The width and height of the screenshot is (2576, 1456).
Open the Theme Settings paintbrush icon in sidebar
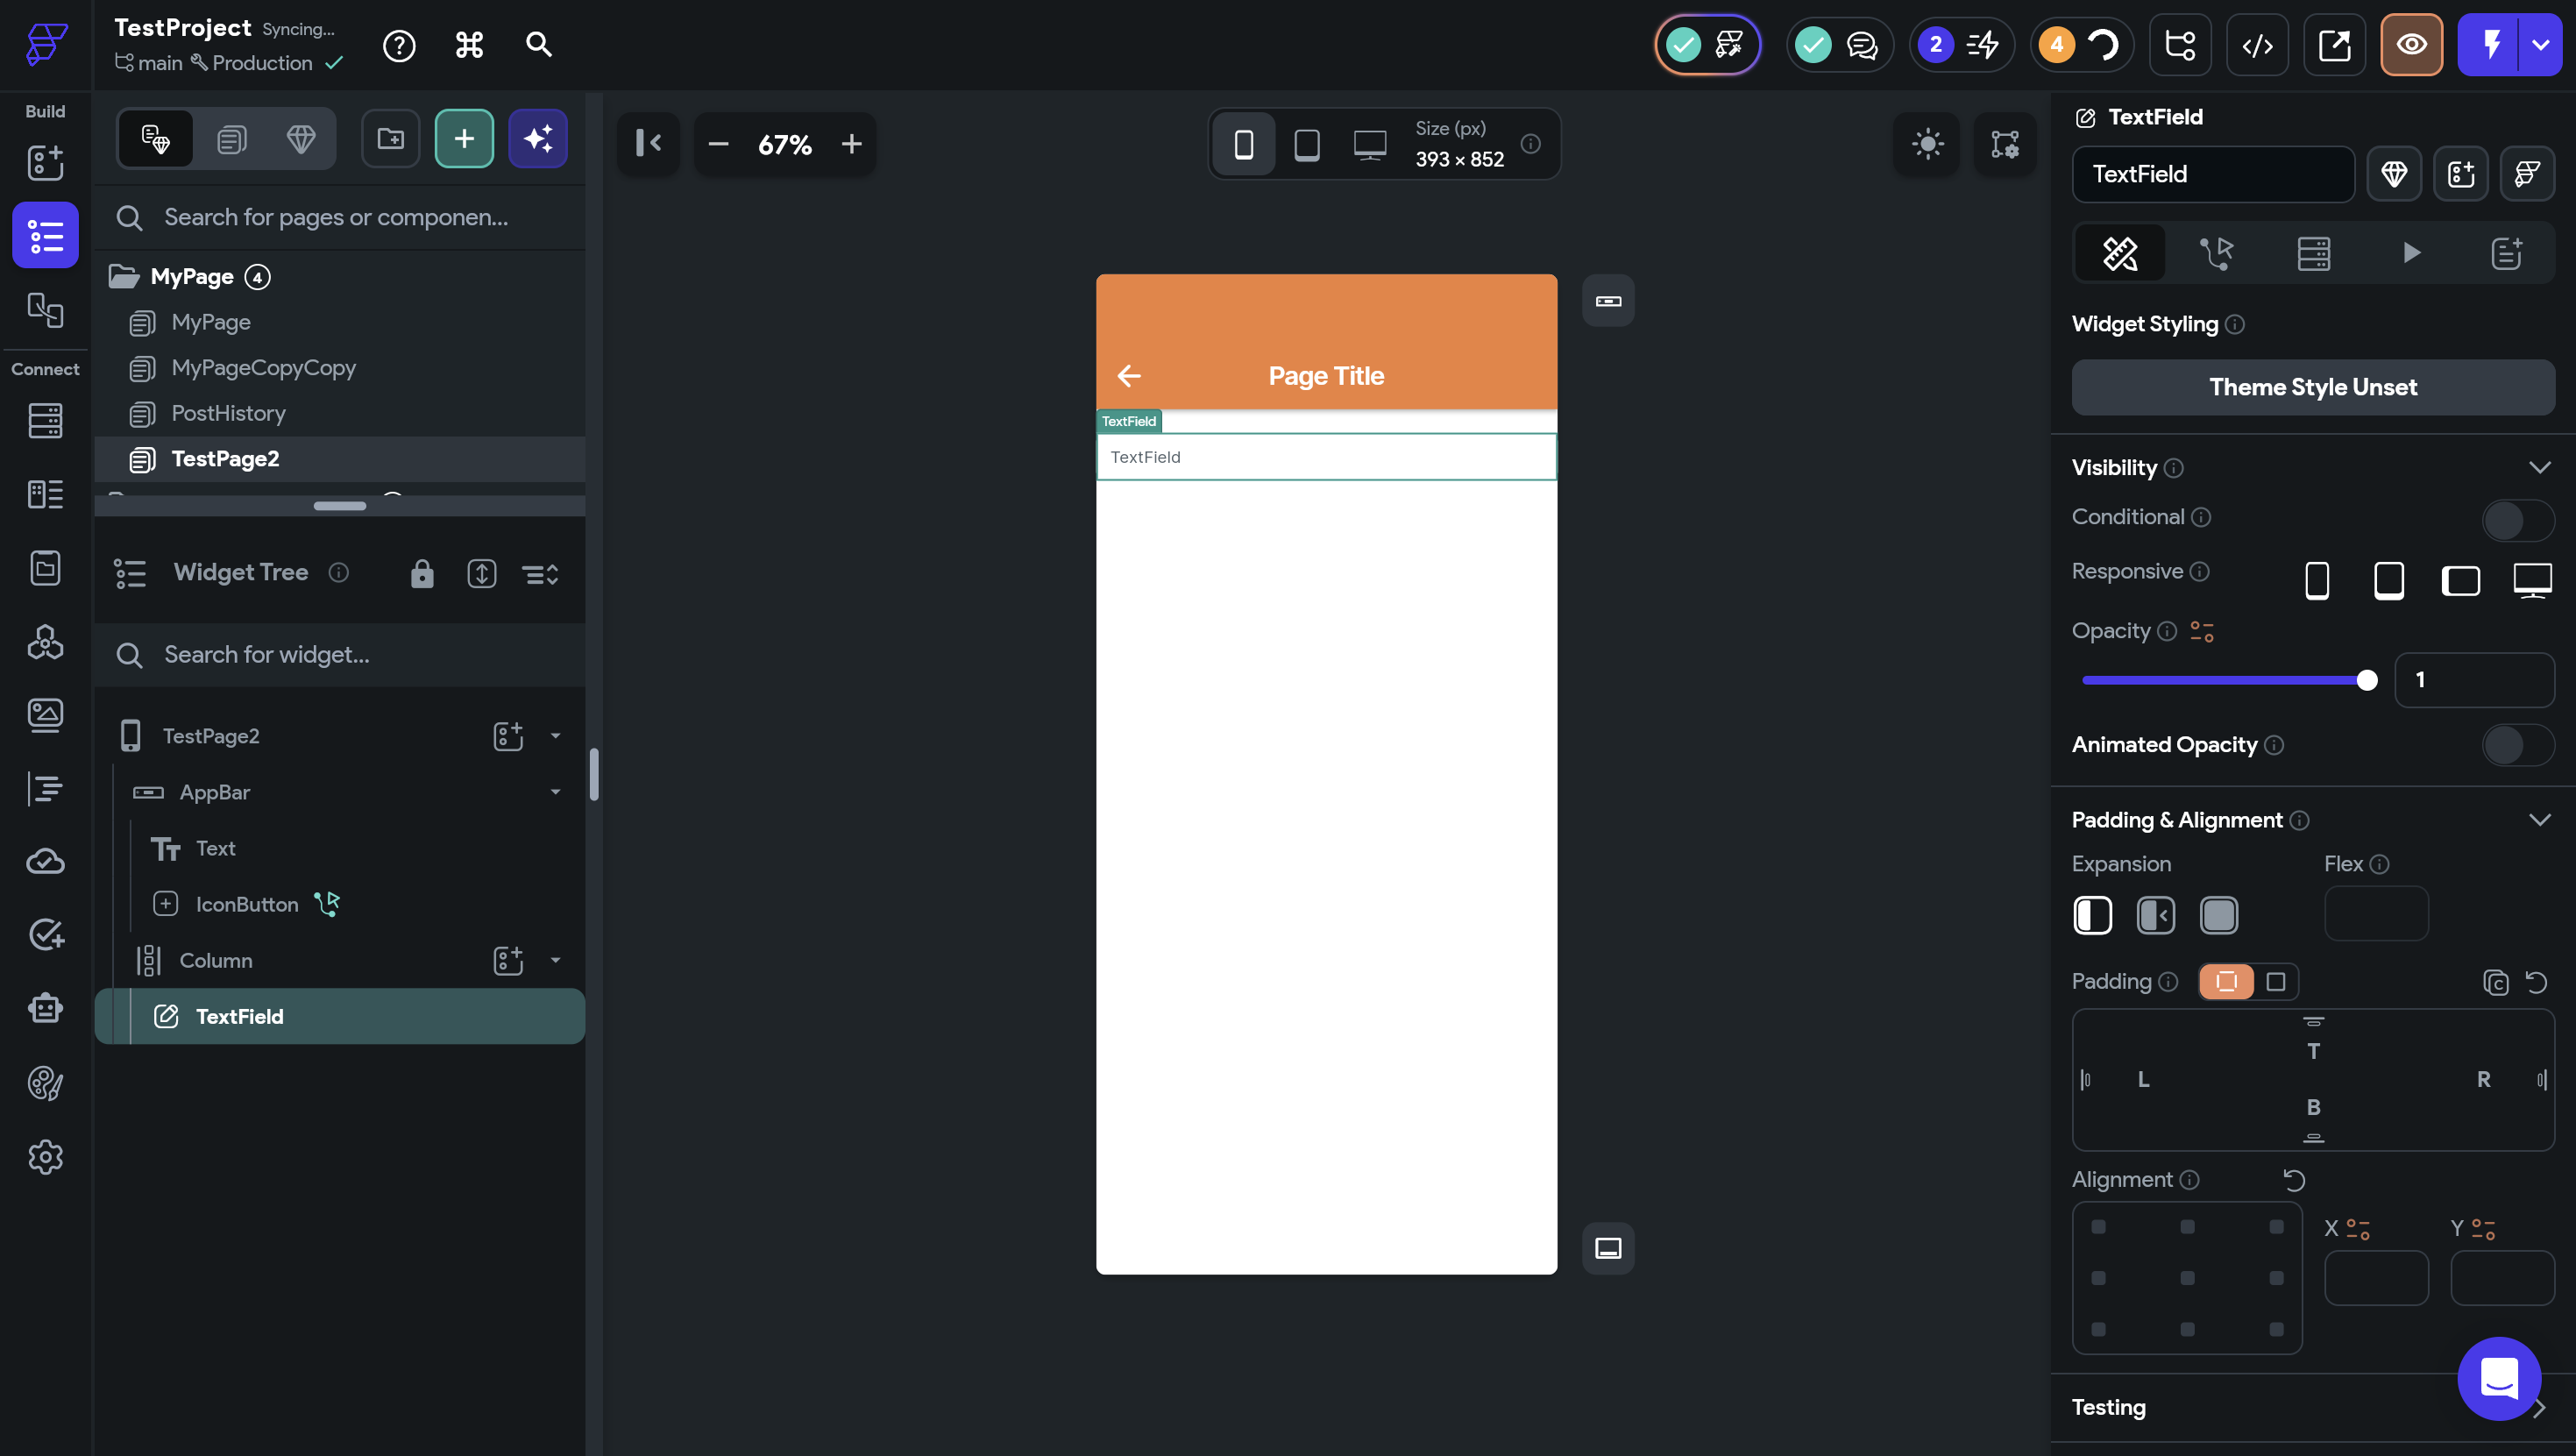tap(45, 1083)
